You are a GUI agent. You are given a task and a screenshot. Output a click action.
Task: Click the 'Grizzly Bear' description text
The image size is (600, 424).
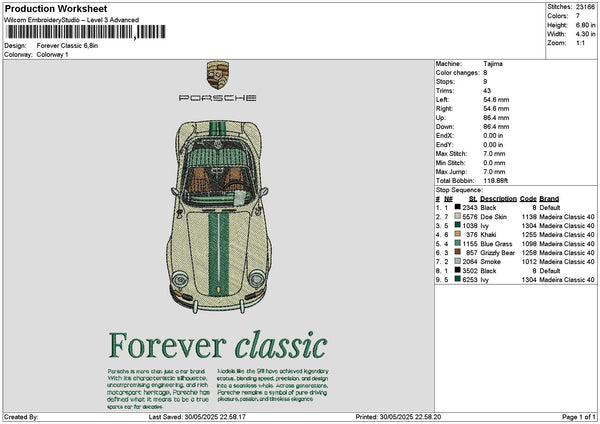(498, 253)
